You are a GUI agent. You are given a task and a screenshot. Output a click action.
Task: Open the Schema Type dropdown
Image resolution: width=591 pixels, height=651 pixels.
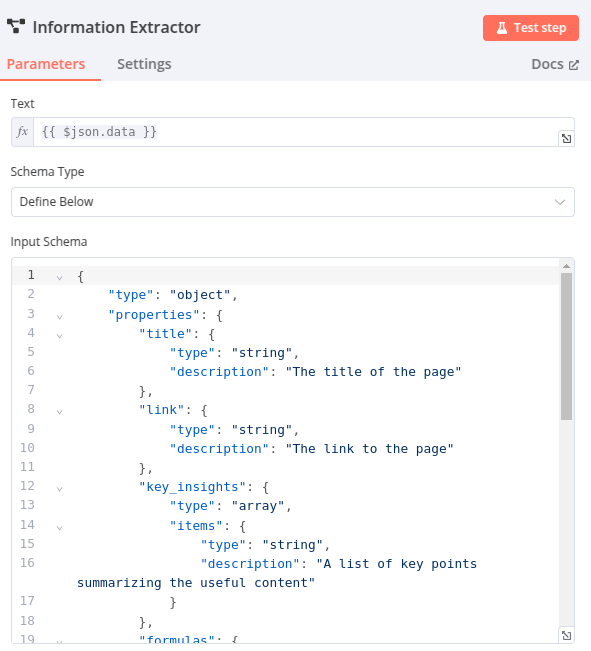[293, 202]
